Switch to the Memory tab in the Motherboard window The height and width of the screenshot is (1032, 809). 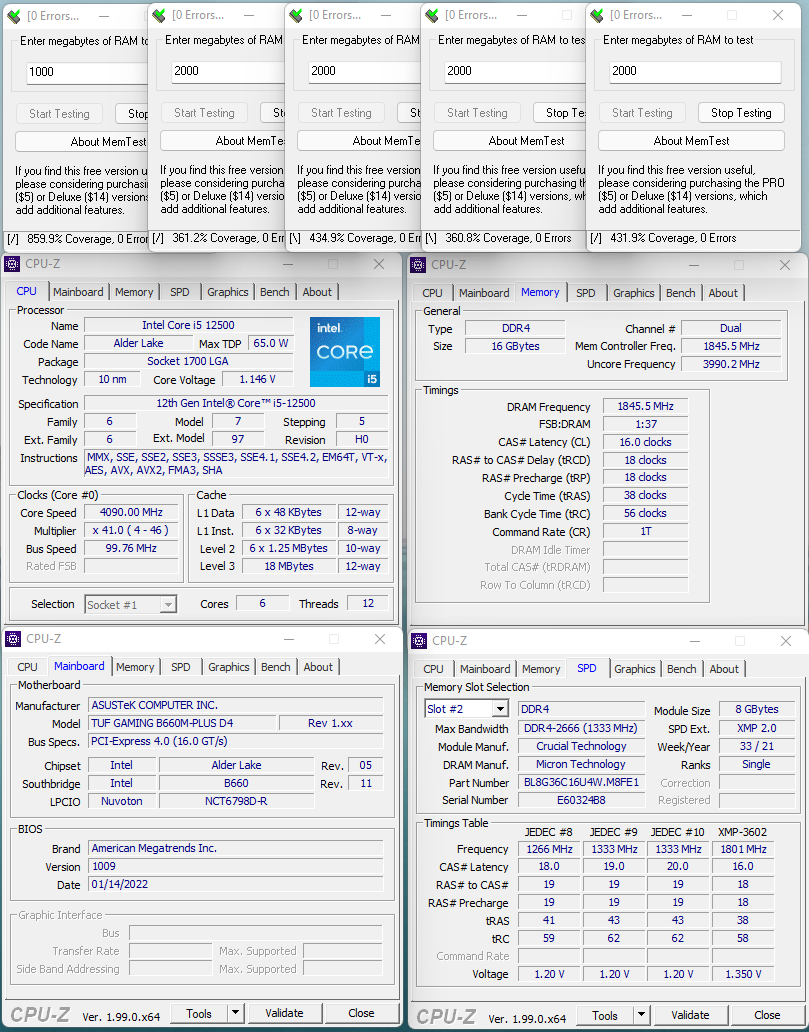click(x=135, y=667)
